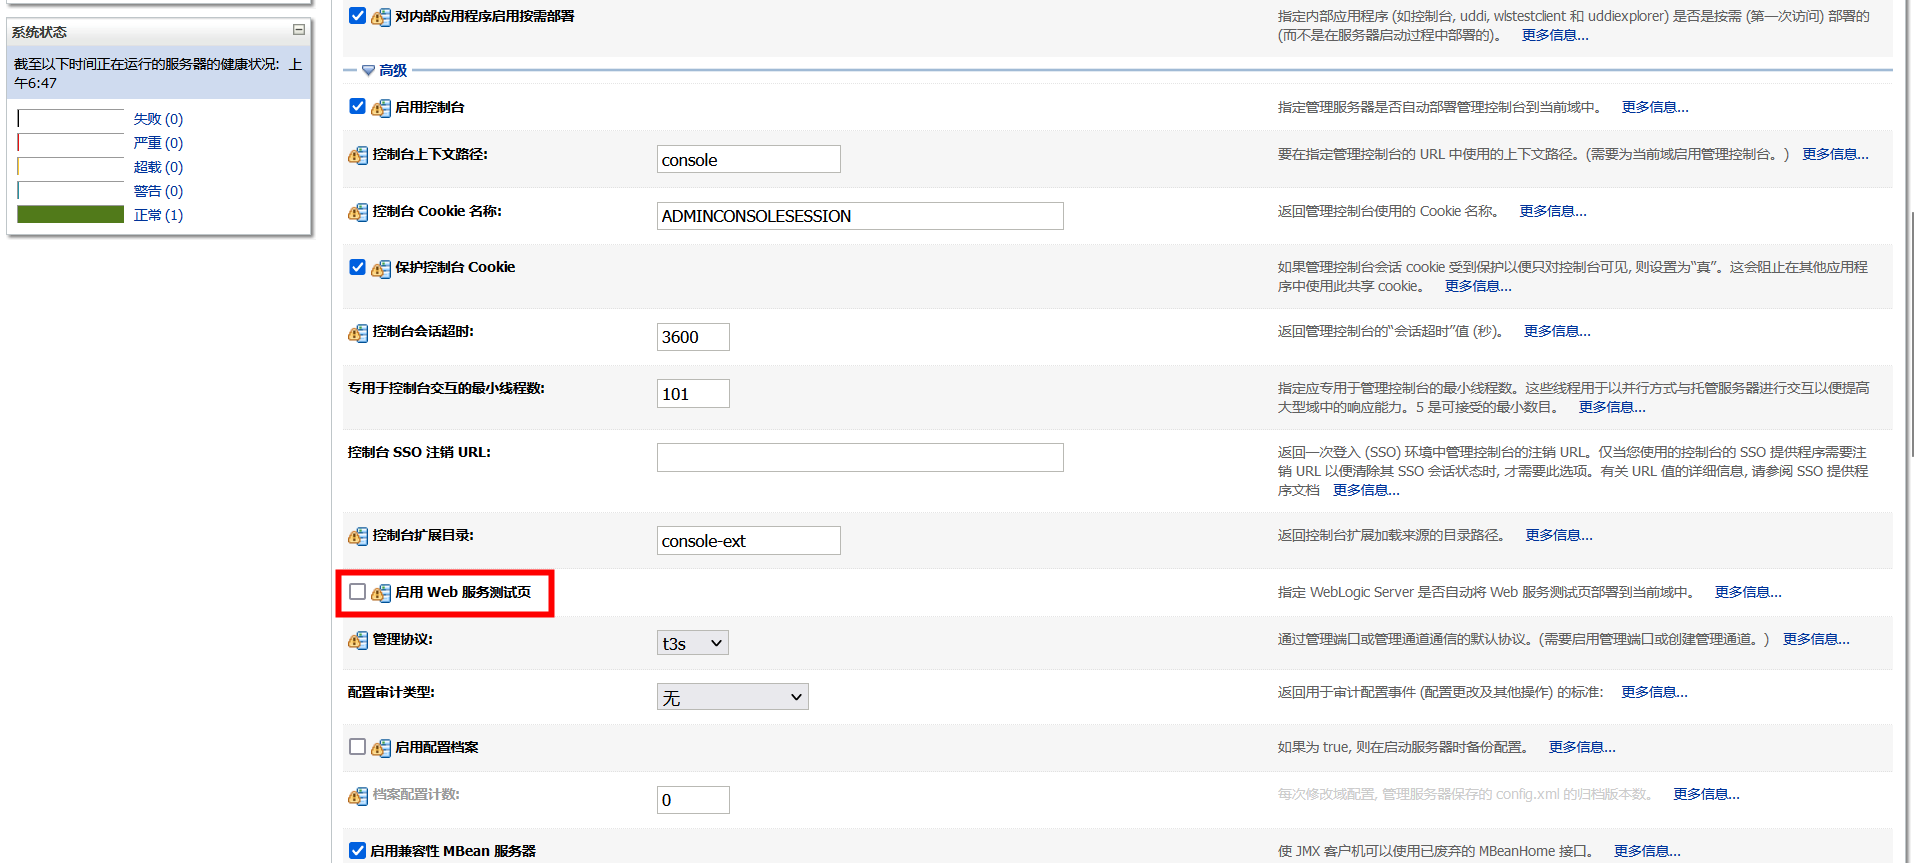Screen dimensions: 1917x863
Task: Collapse the 高级 section triangle
Action: point(368,70)
